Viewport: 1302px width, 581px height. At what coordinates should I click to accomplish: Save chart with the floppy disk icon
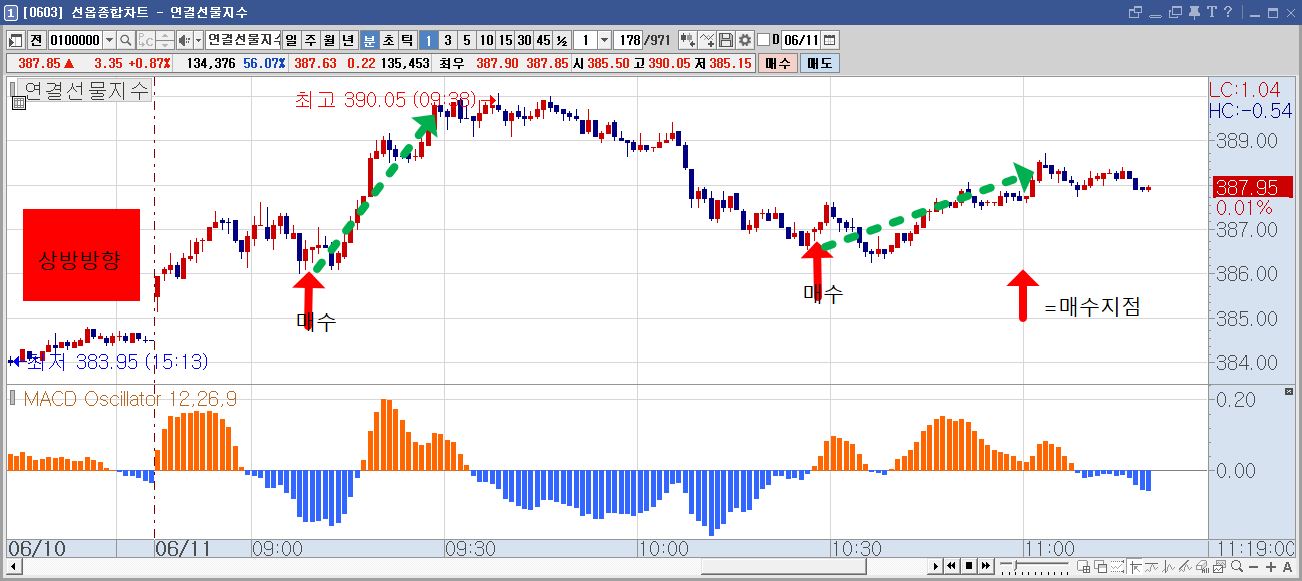[x=726, y=40]
